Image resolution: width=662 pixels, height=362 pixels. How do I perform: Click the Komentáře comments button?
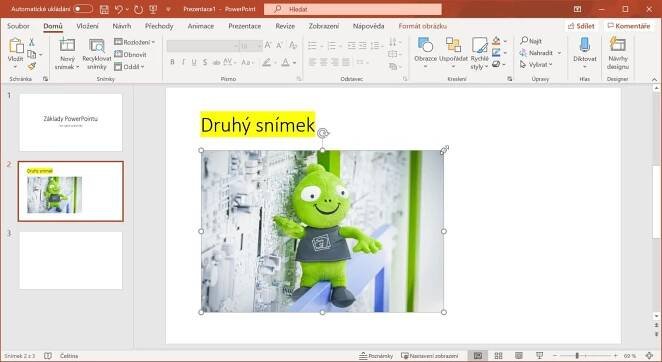[629, 26]
